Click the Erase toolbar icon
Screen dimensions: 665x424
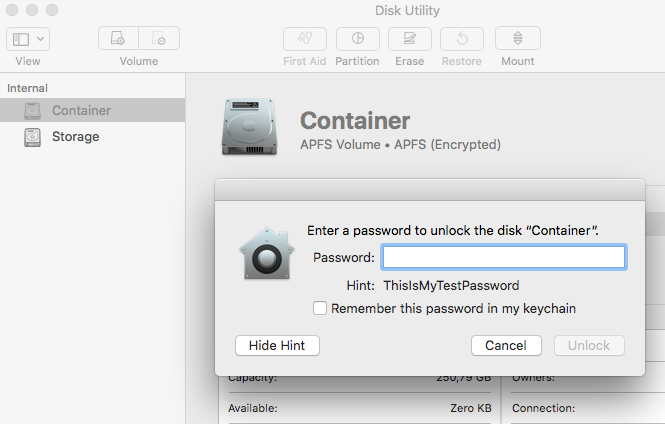point(409,39)
